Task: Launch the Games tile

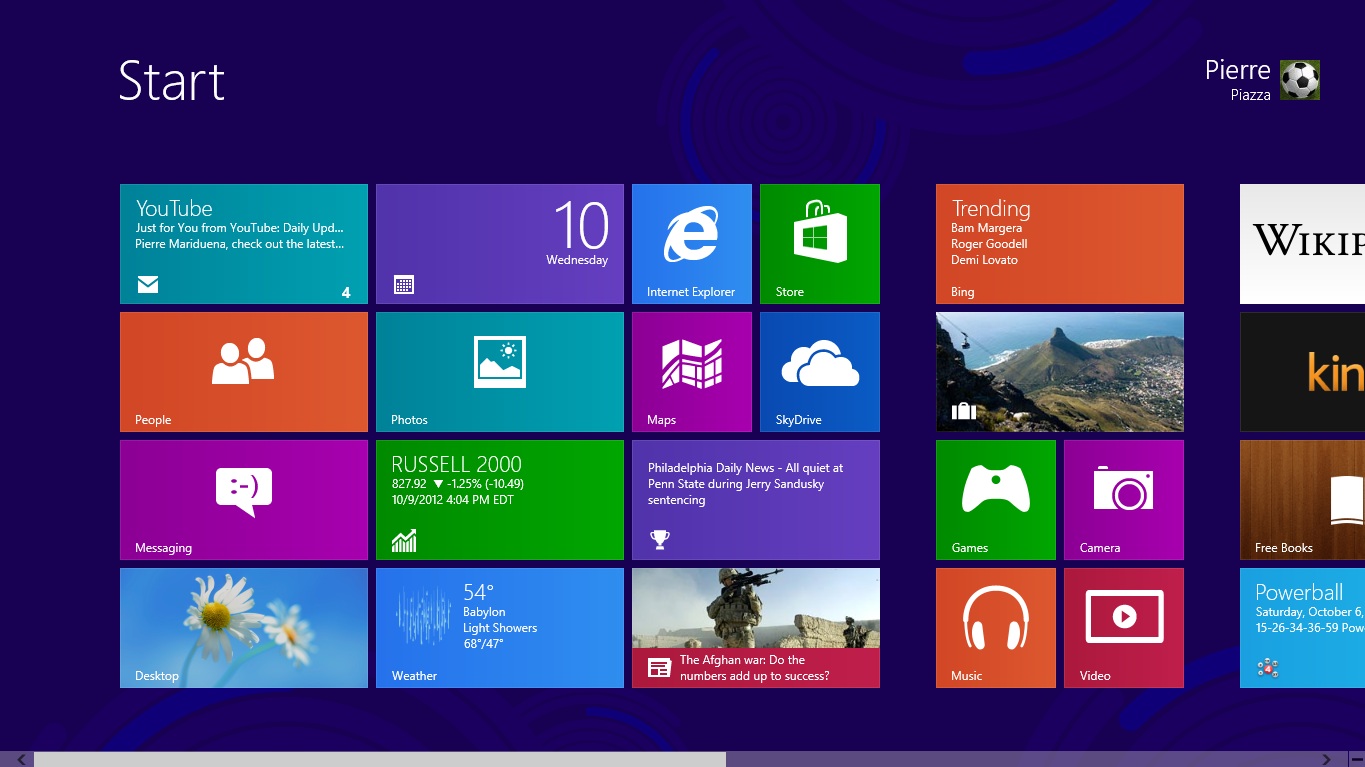Action: (x=996, y=500)
